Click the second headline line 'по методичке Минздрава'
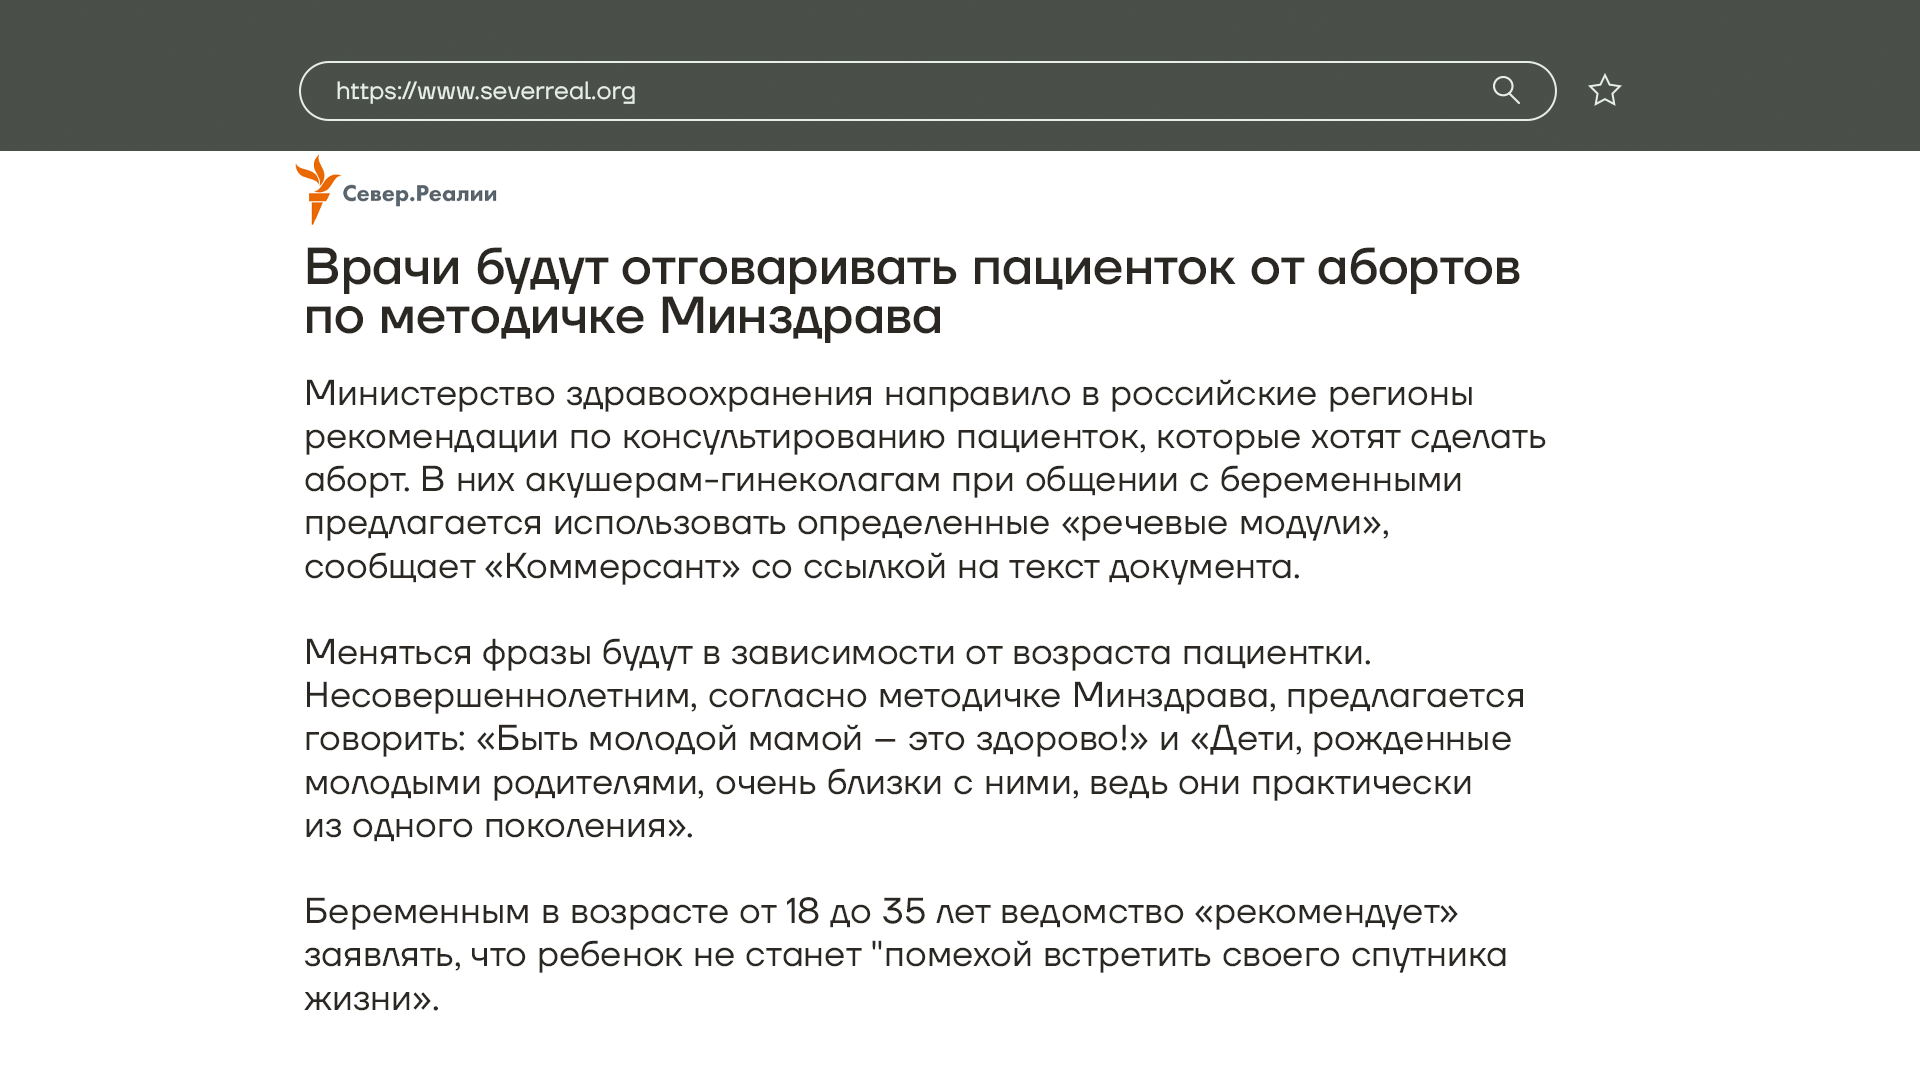Screen dimensions: 1920x1080 point(622,317)
